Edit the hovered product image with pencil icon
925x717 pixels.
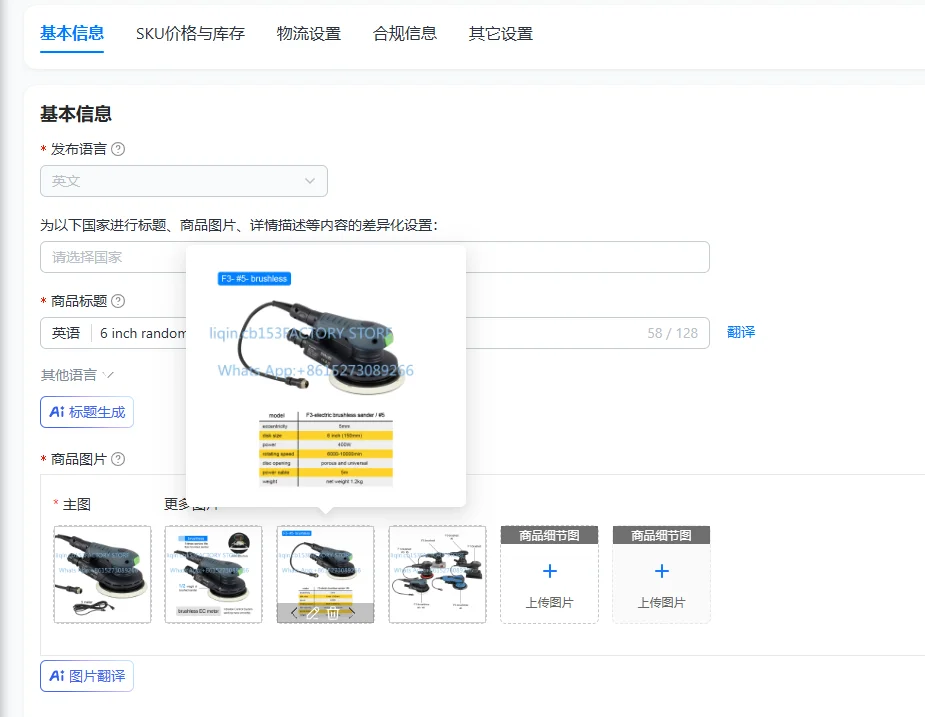click(x=313, y=613)
